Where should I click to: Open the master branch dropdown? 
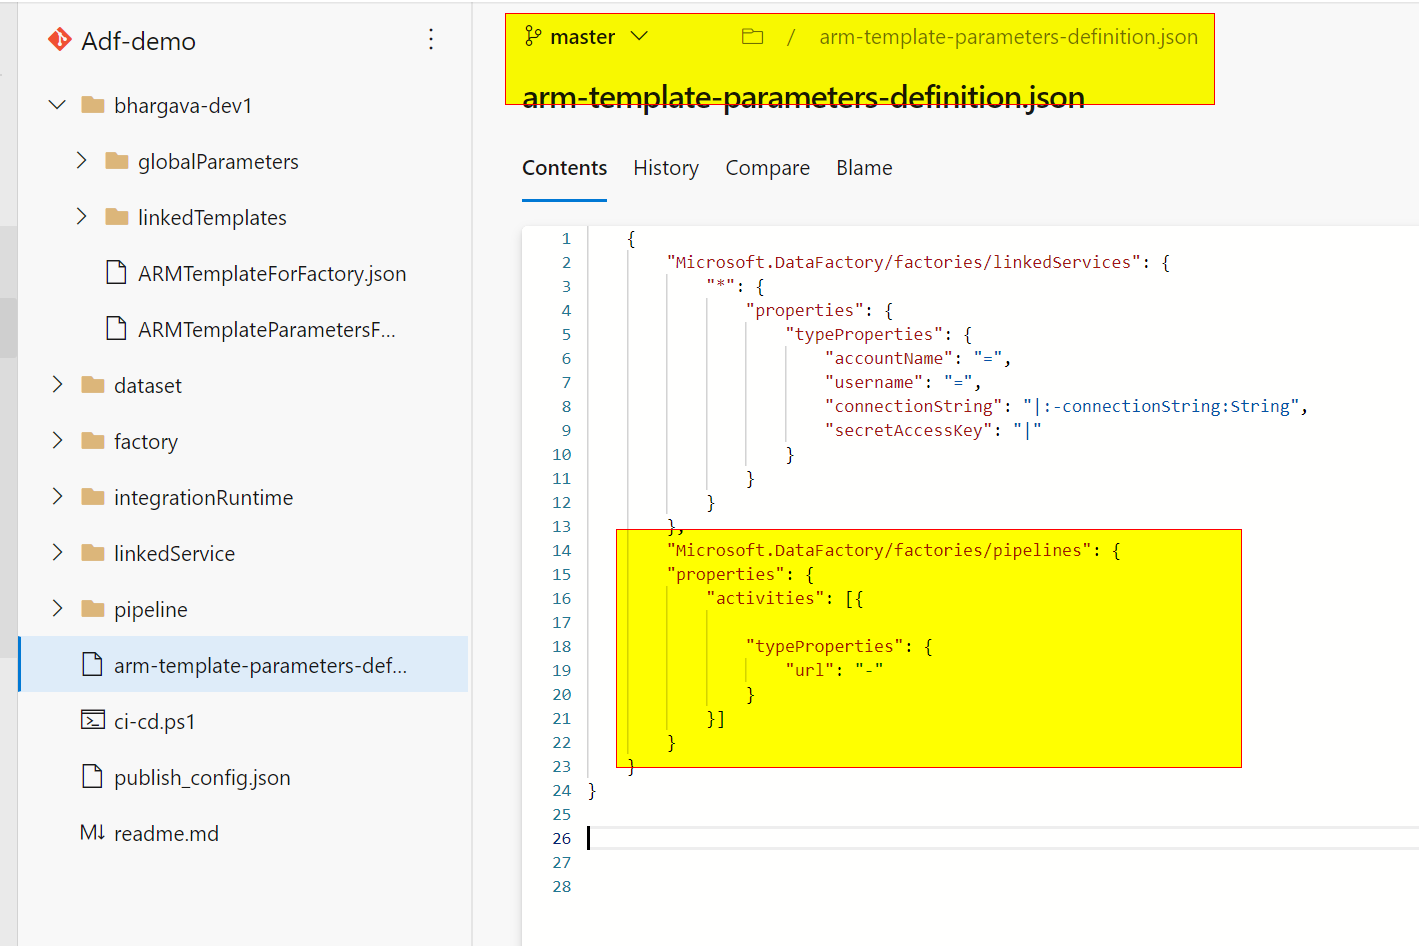click(641, 36)
